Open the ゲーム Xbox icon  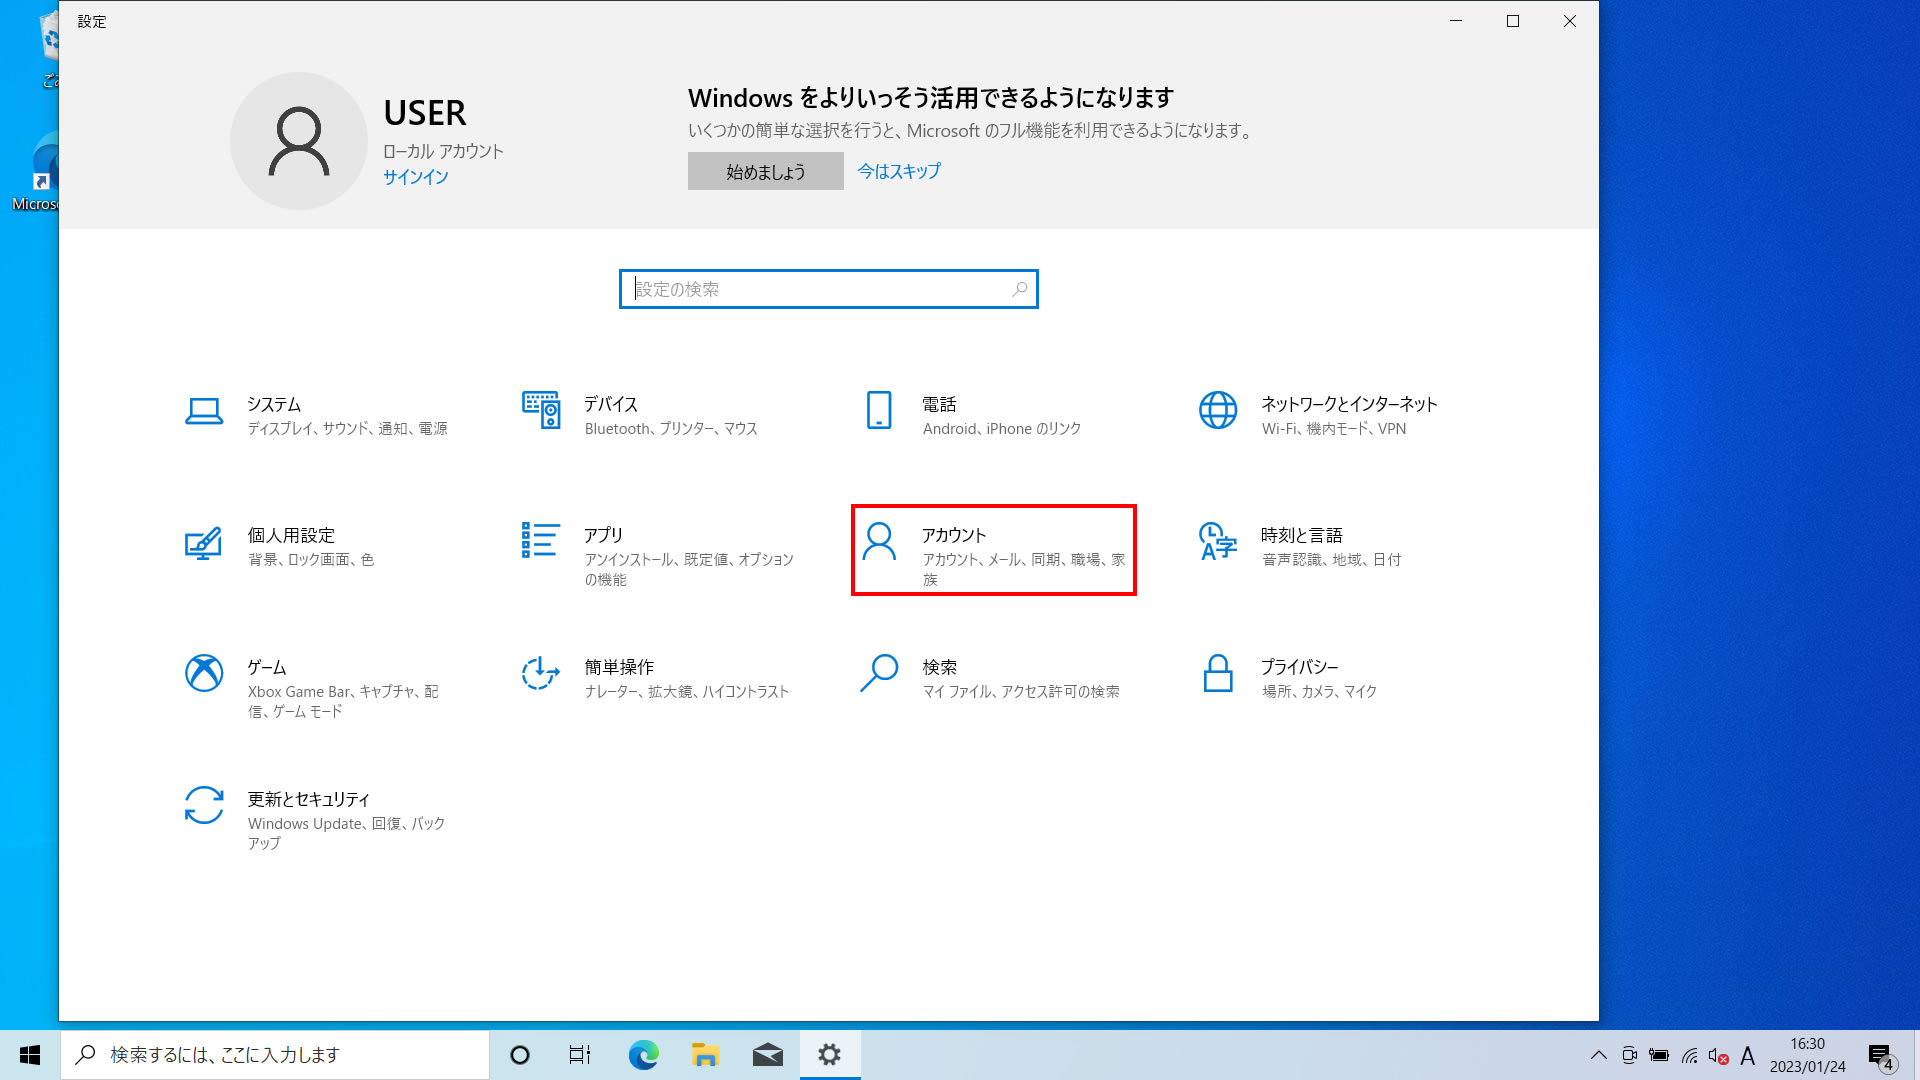204,673
